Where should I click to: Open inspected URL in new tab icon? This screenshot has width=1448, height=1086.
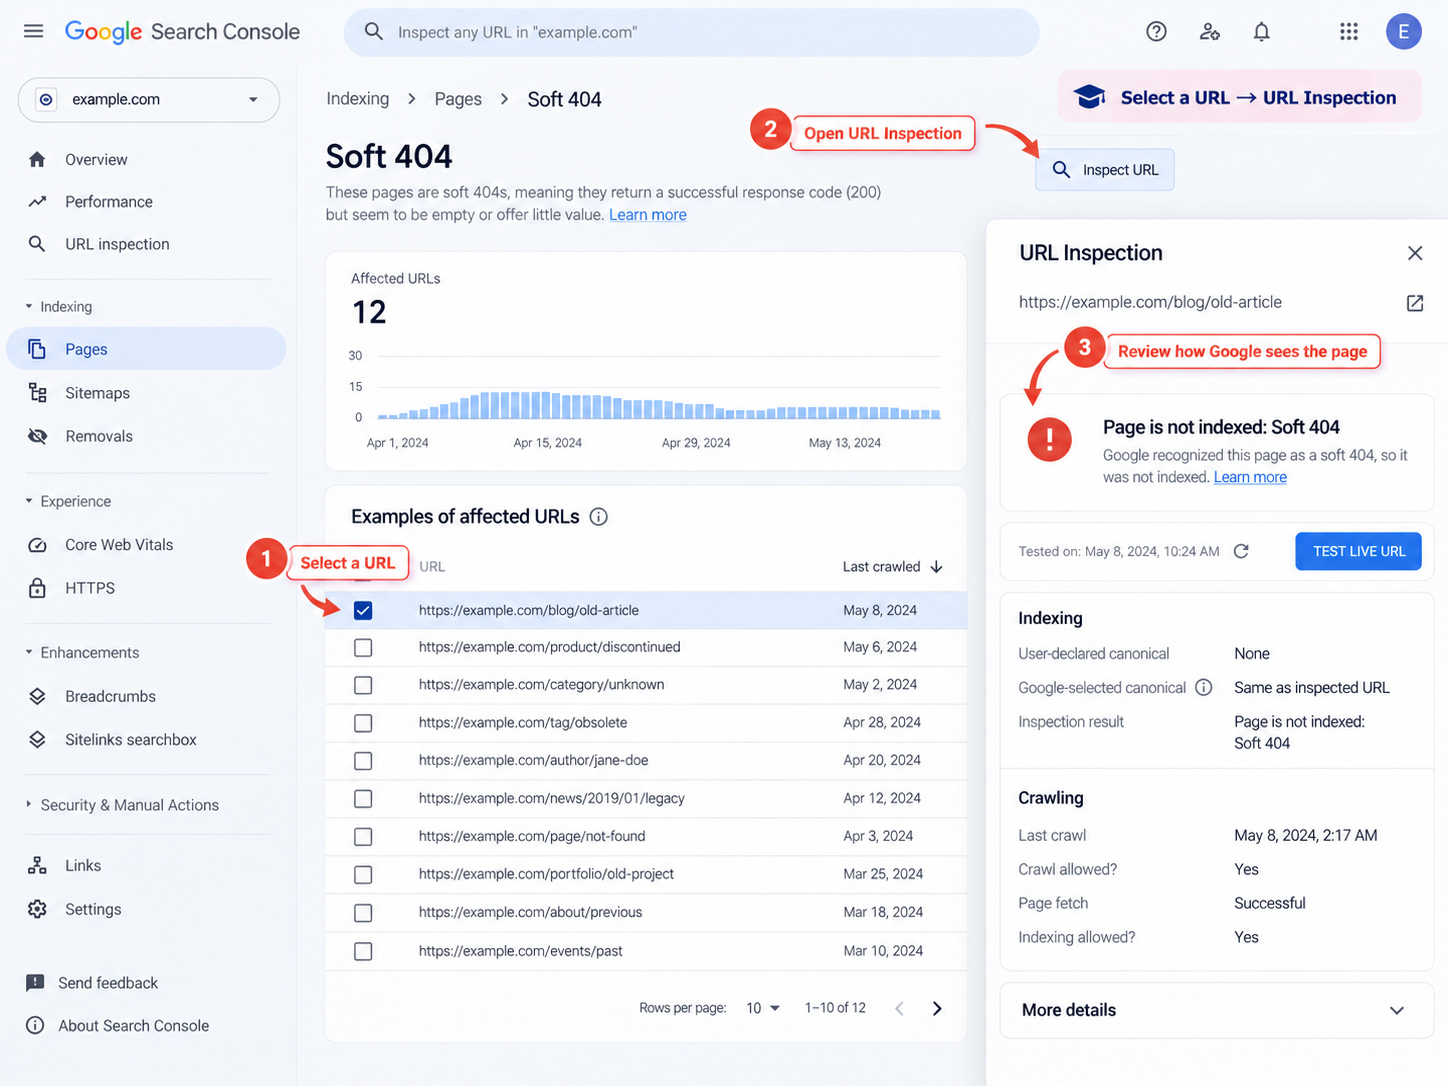tap(1415, 302)
